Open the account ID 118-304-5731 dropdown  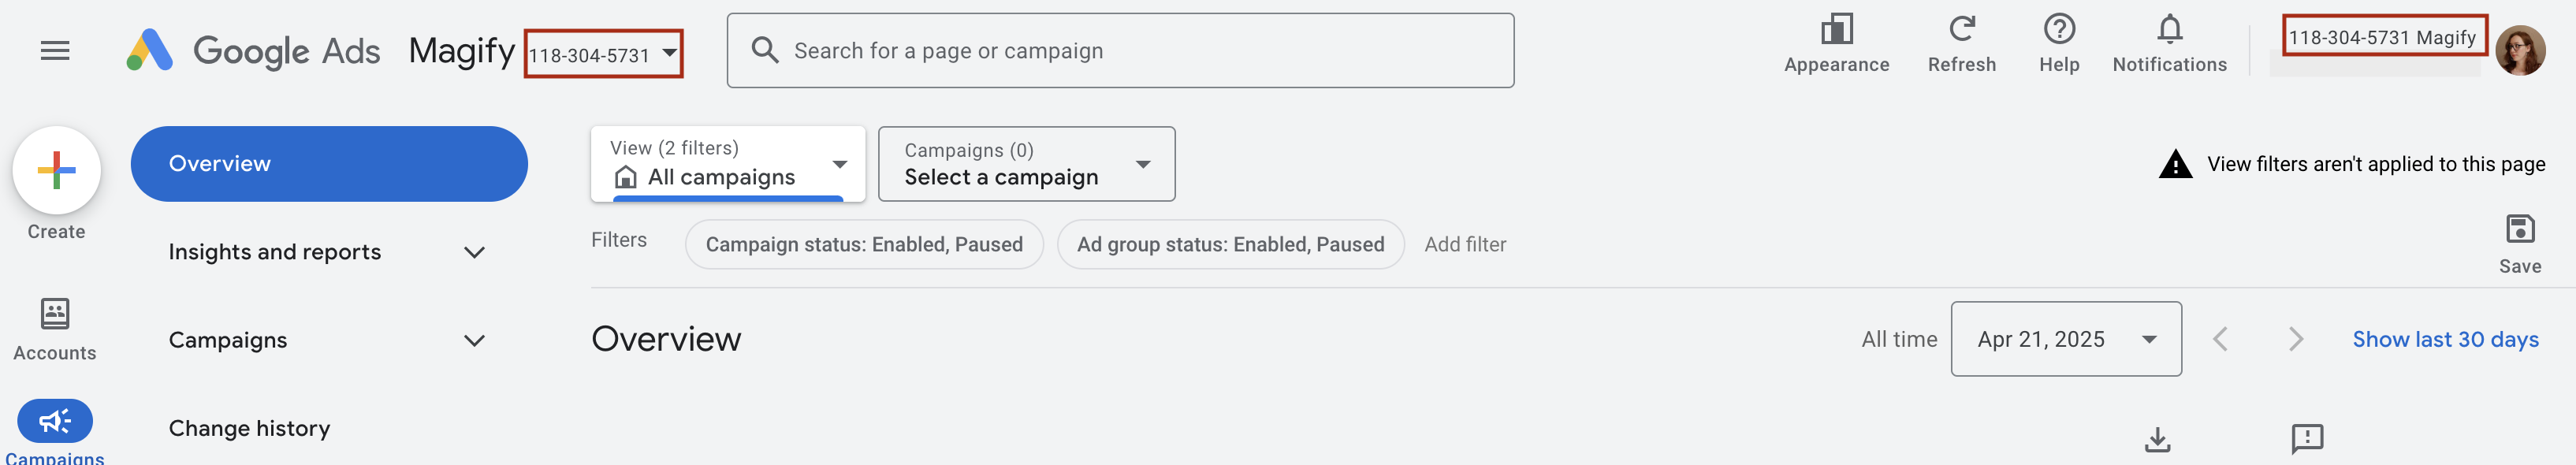(x=604, y=54)
